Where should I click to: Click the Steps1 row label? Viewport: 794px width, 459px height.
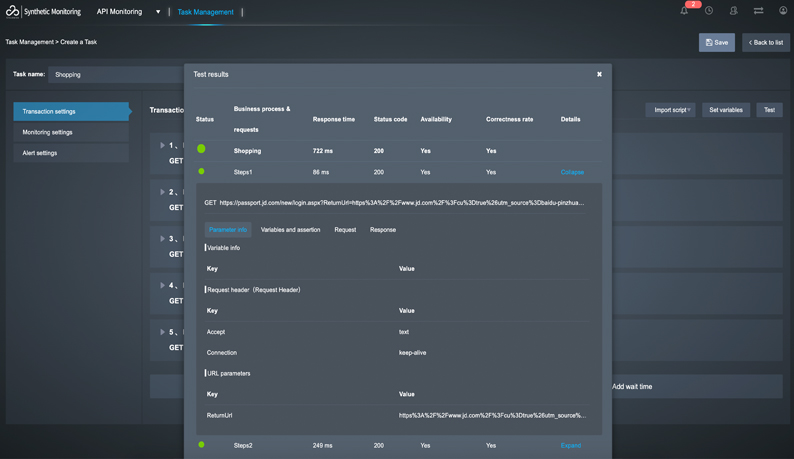(x=243, y=172)
